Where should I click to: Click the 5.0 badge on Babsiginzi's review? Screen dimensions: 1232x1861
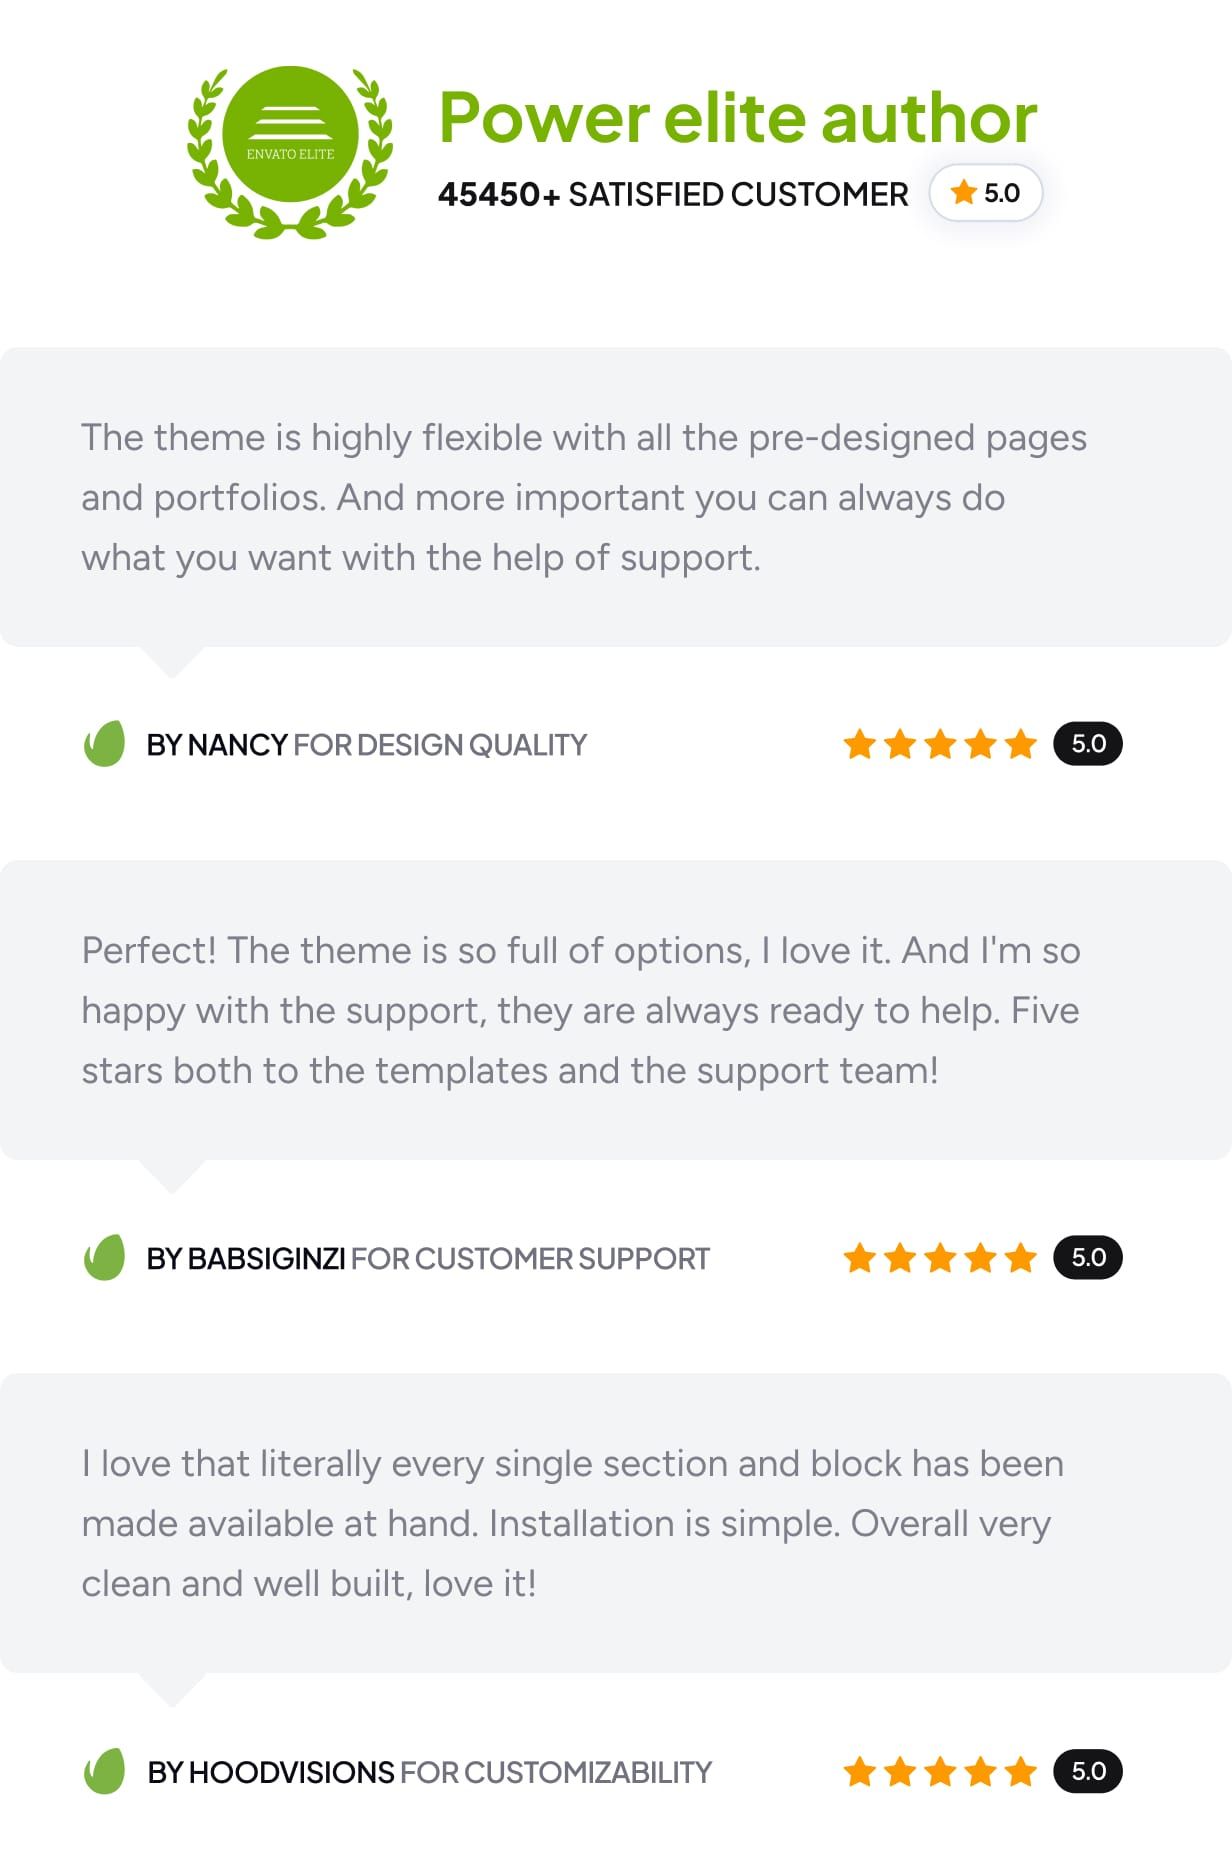1088,1257
